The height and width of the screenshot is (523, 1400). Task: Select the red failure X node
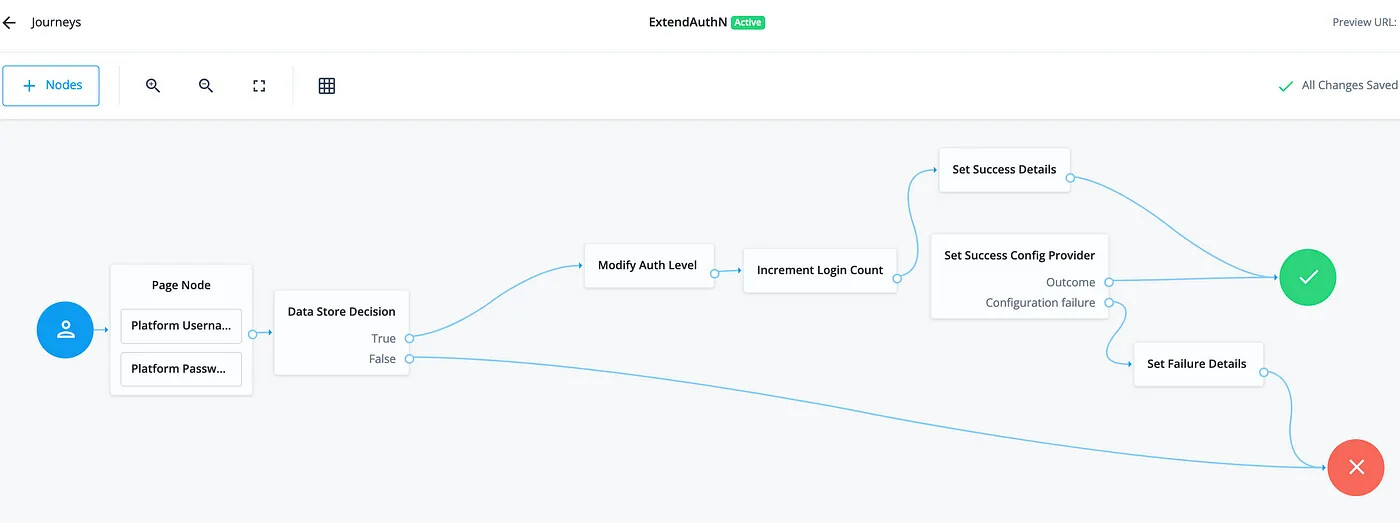coord(1356,467)
